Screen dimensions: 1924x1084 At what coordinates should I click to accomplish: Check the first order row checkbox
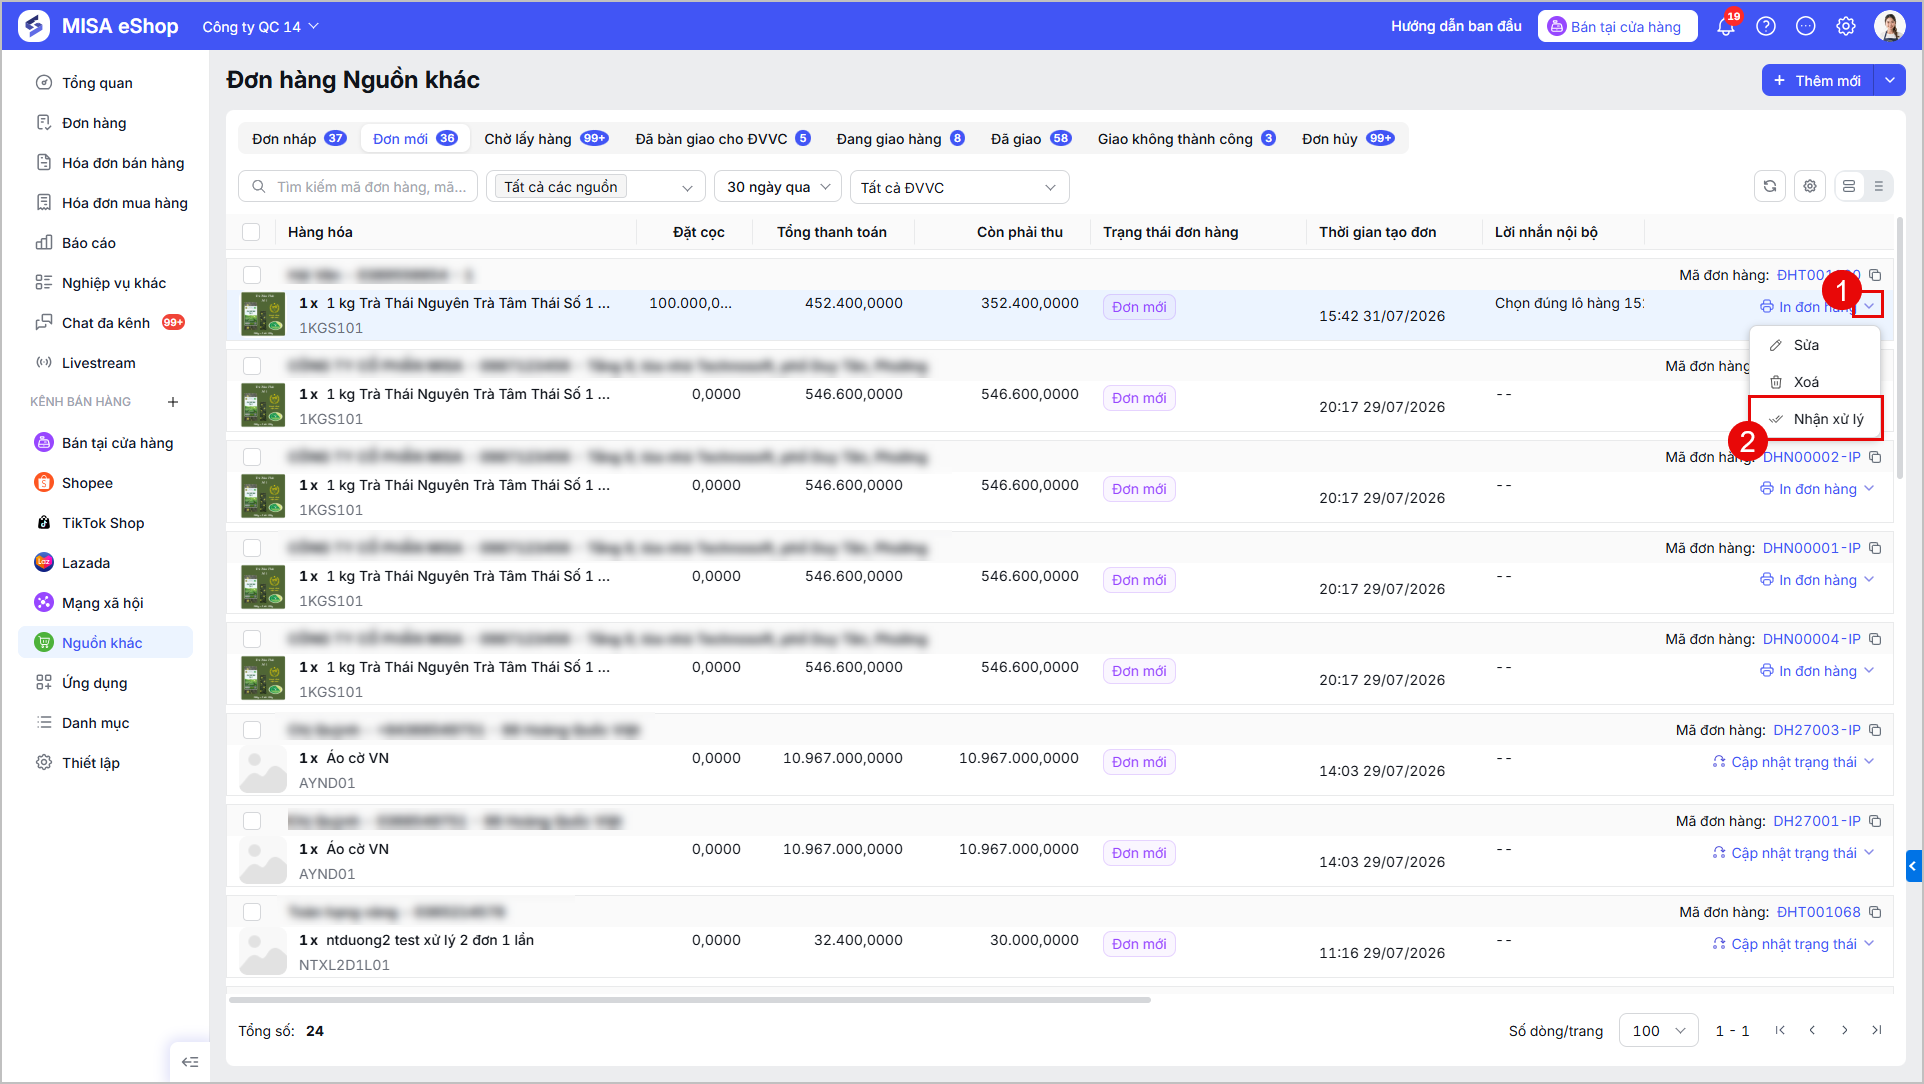(252, 275)
